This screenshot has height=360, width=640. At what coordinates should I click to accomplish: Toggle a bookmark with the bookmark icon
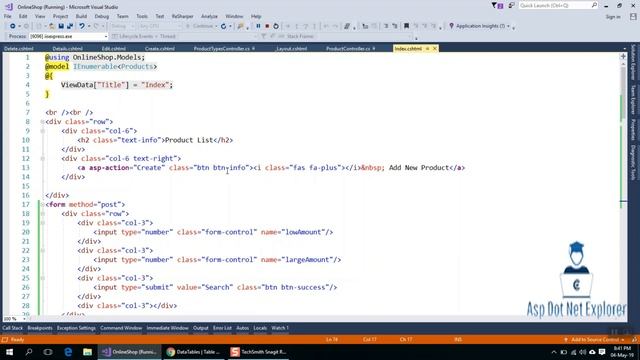point(406,26)
